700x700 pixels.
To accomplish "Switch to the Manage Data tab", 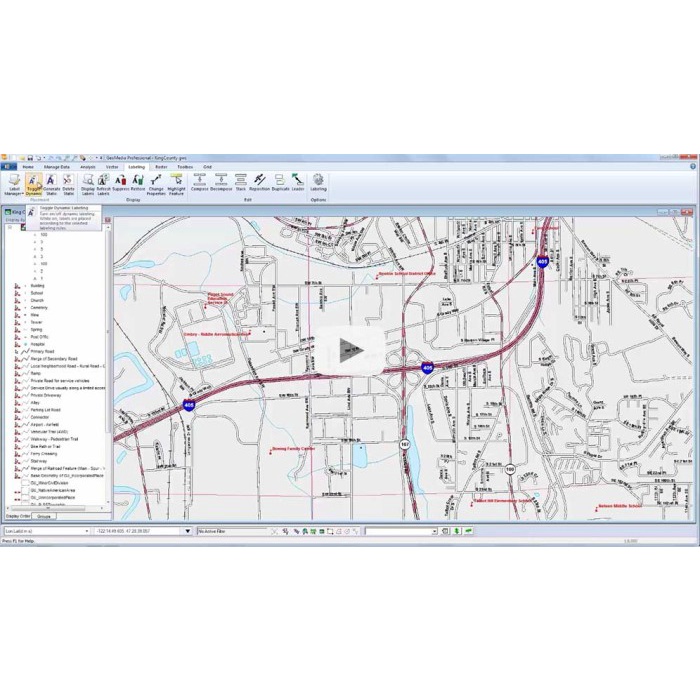I will [57, 167].
